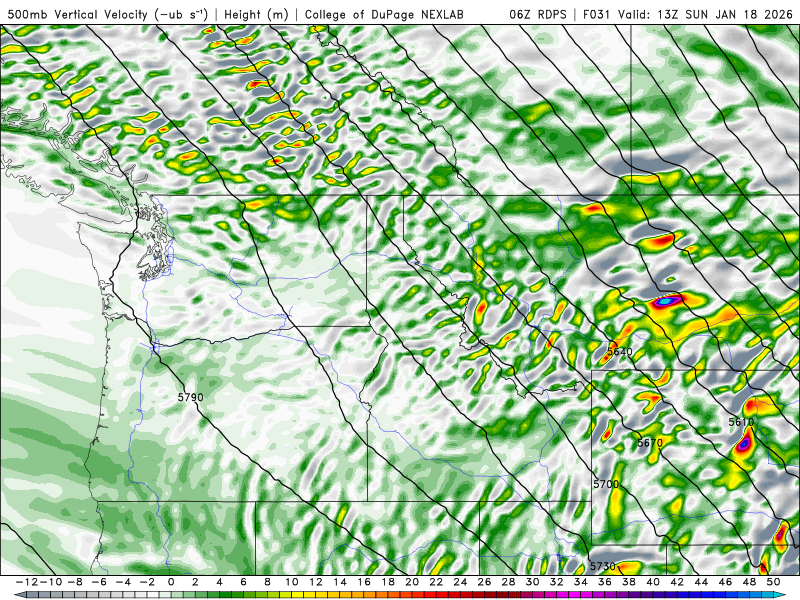Click the 5700 height contour label

[x=606, y=484]
